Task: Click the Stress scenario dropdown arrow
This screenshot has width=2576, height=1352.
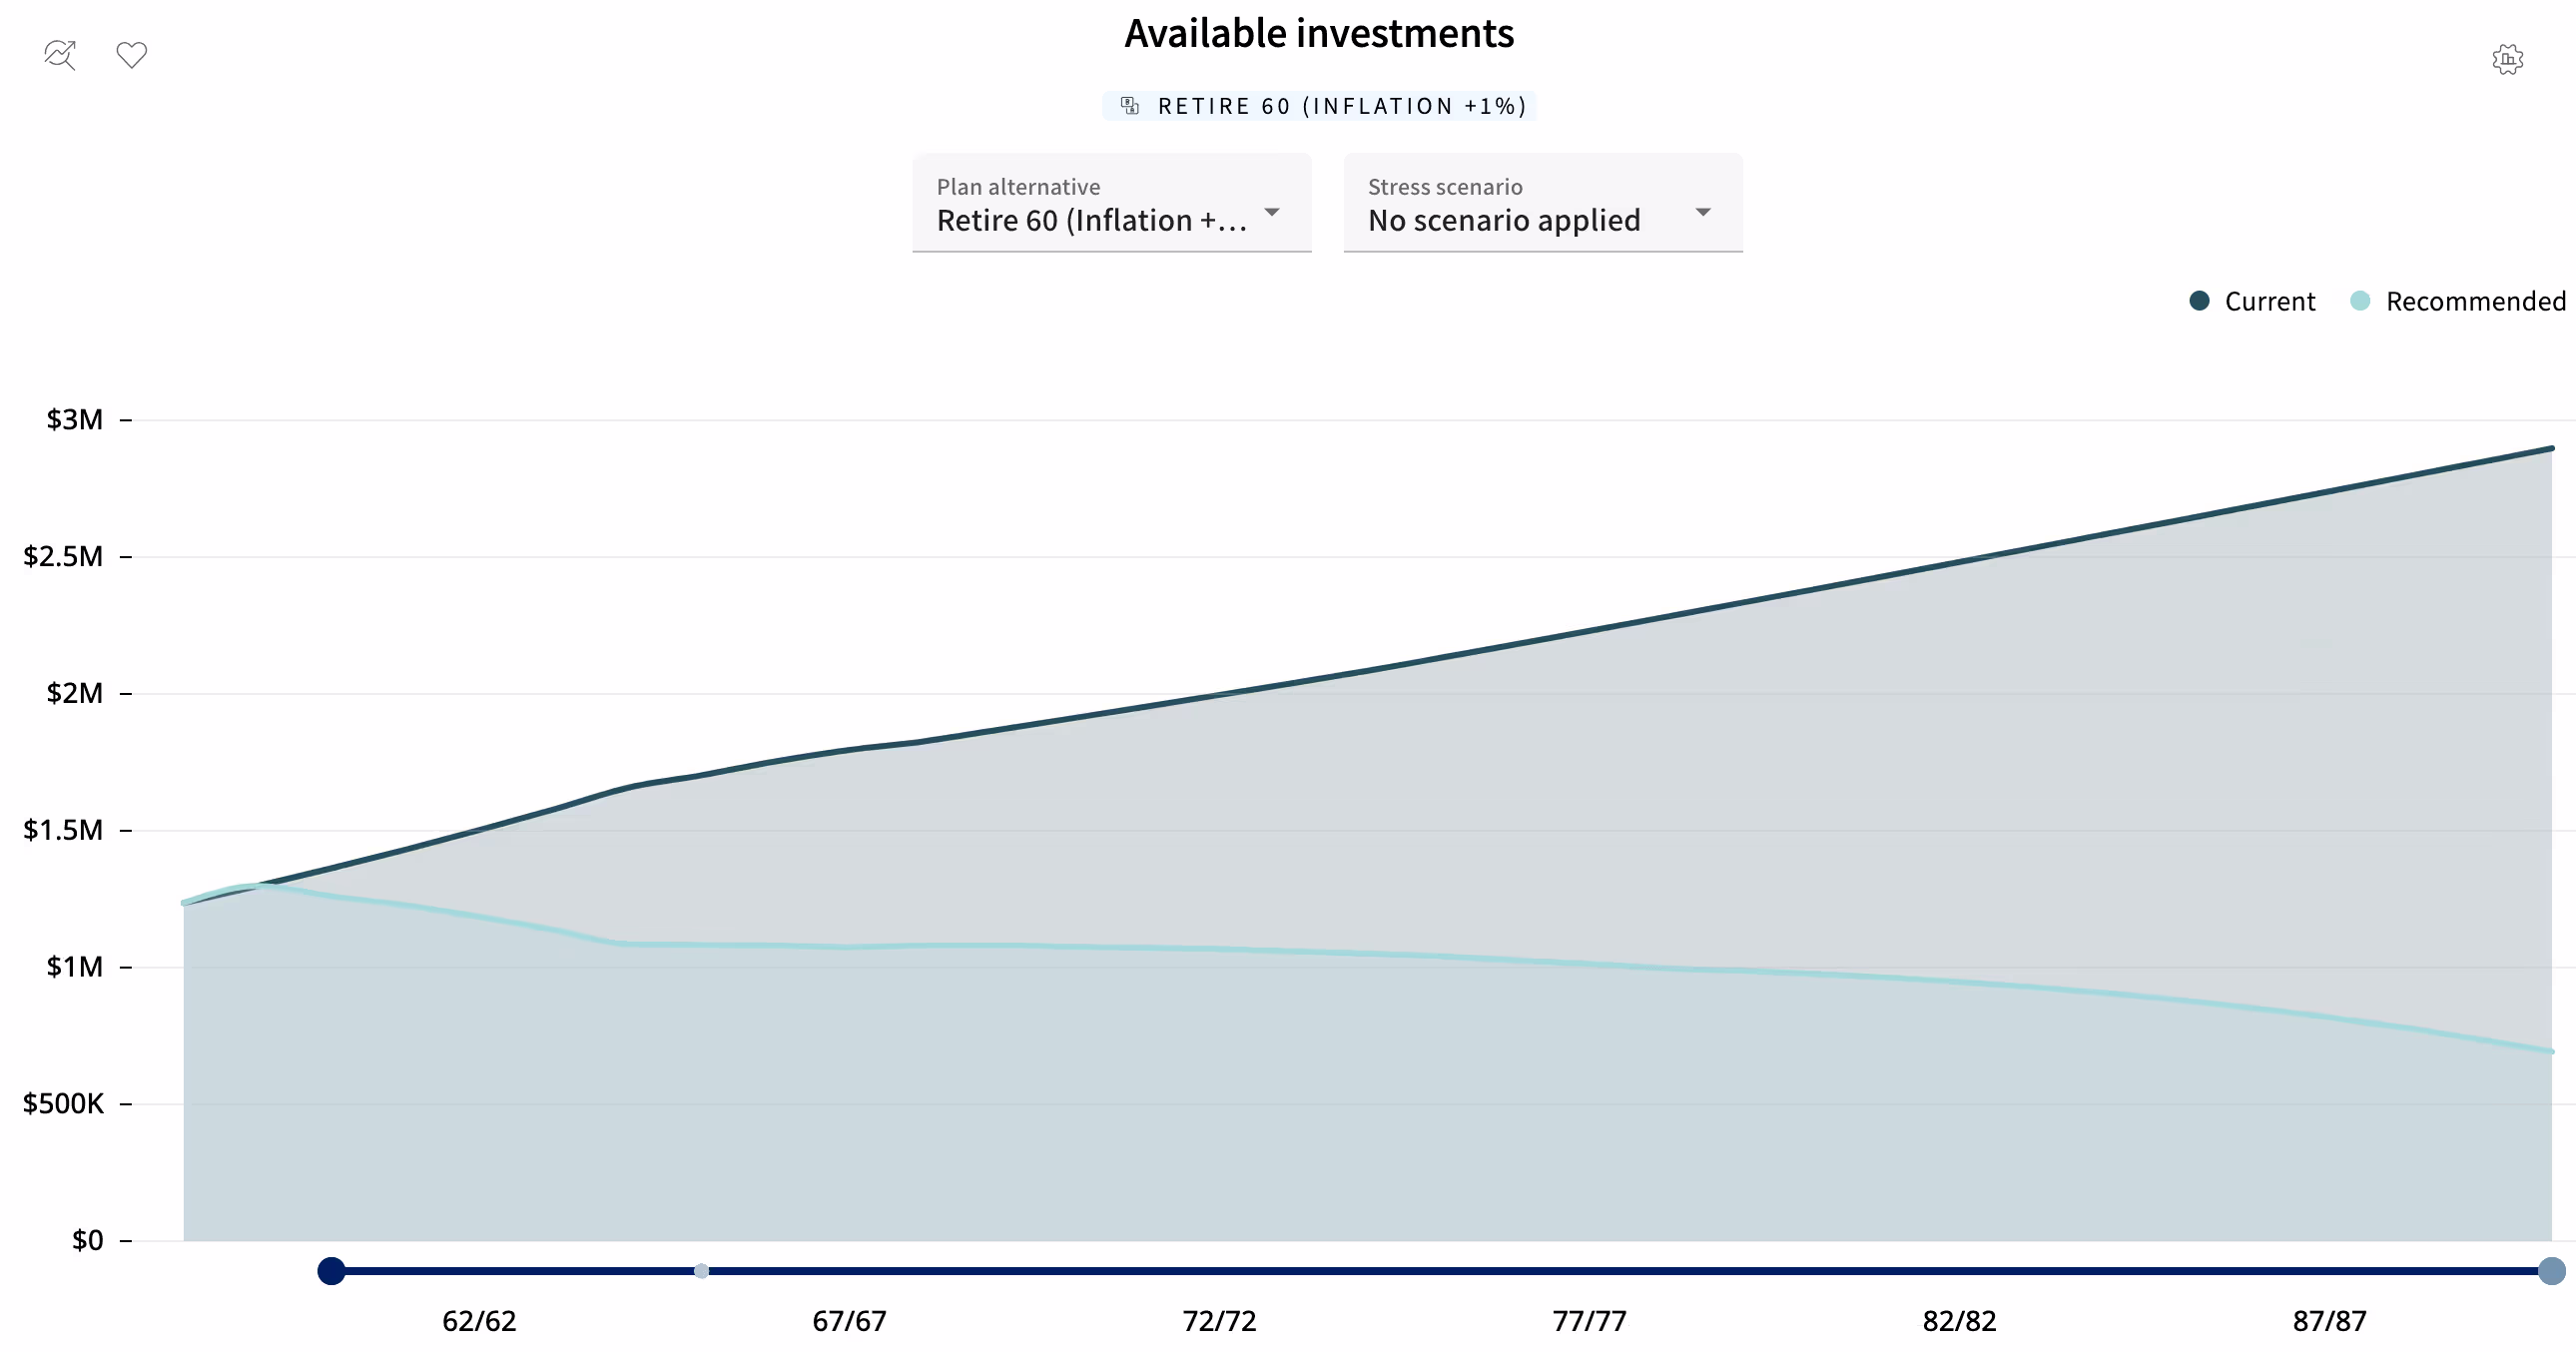Action: coord(1703,212)
